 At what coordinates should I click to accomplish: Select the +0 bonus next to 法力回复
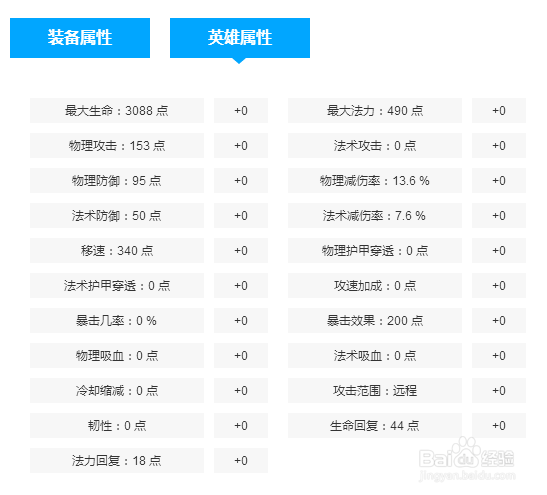click(x=241, y=460)
